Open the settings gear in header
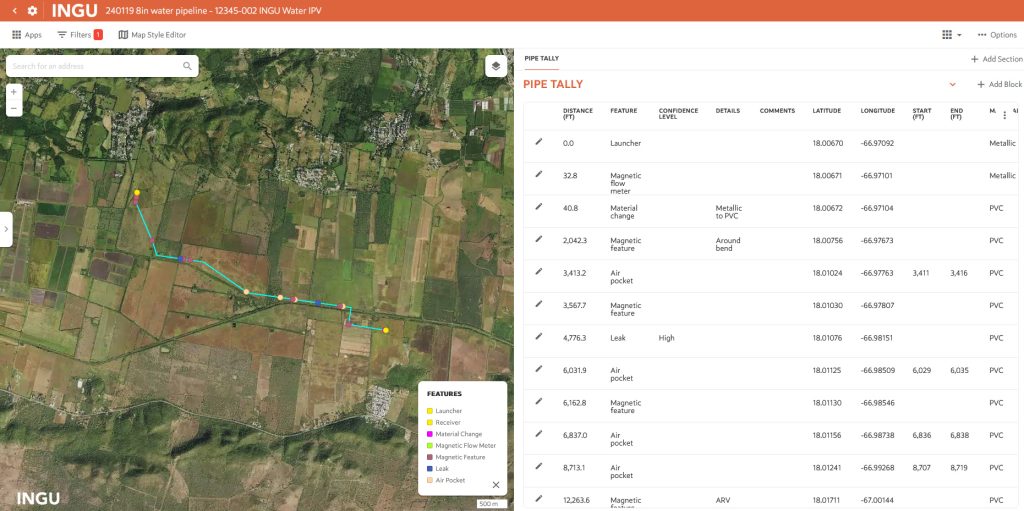1024x511 pixels. pos(32,10)
